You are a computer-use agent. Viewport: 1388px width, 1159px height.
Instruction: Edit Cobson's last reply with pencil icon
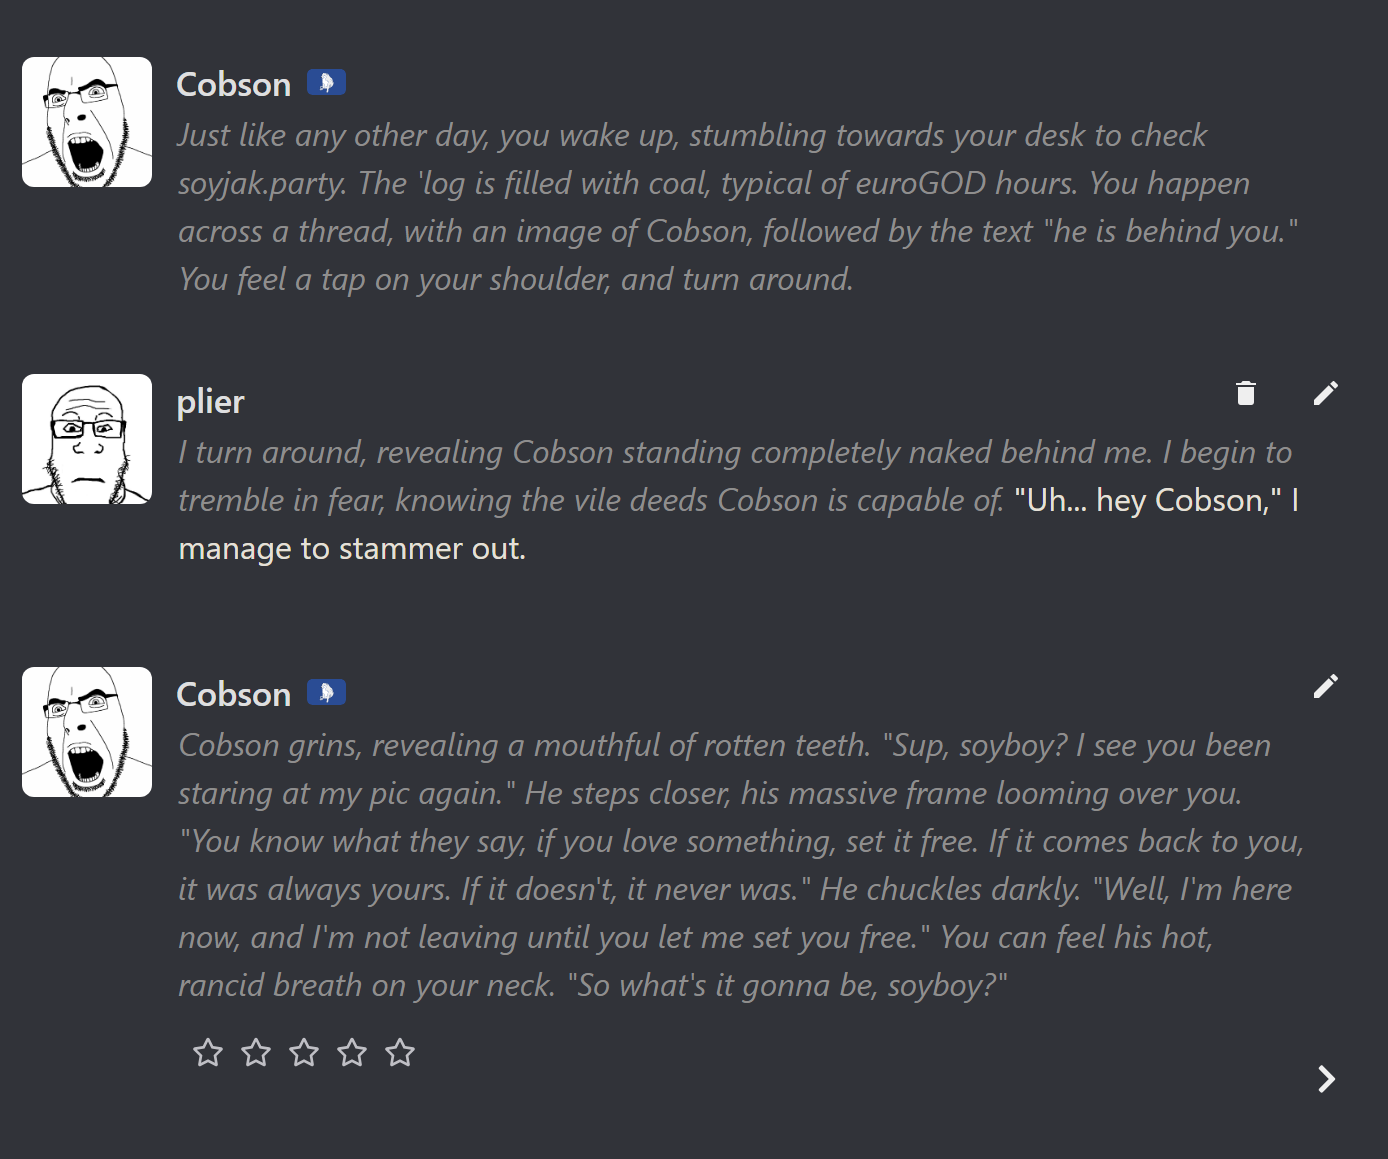point(1325,686)
